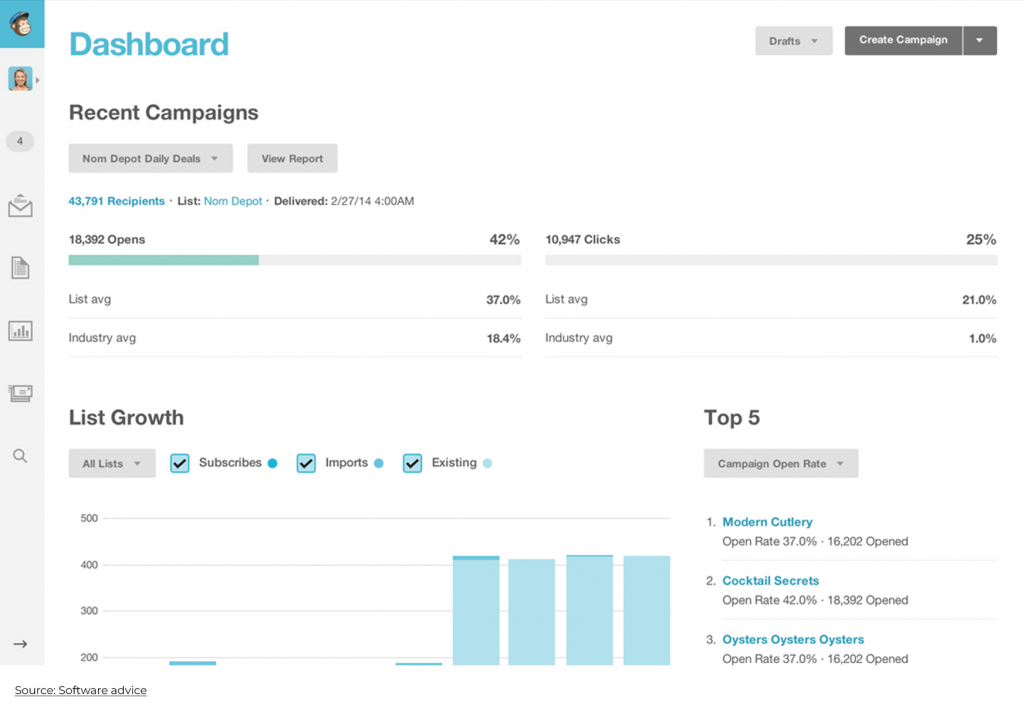The image size is (1024, 707).
Task: Click the Create Campaign button
Action: 903,40
